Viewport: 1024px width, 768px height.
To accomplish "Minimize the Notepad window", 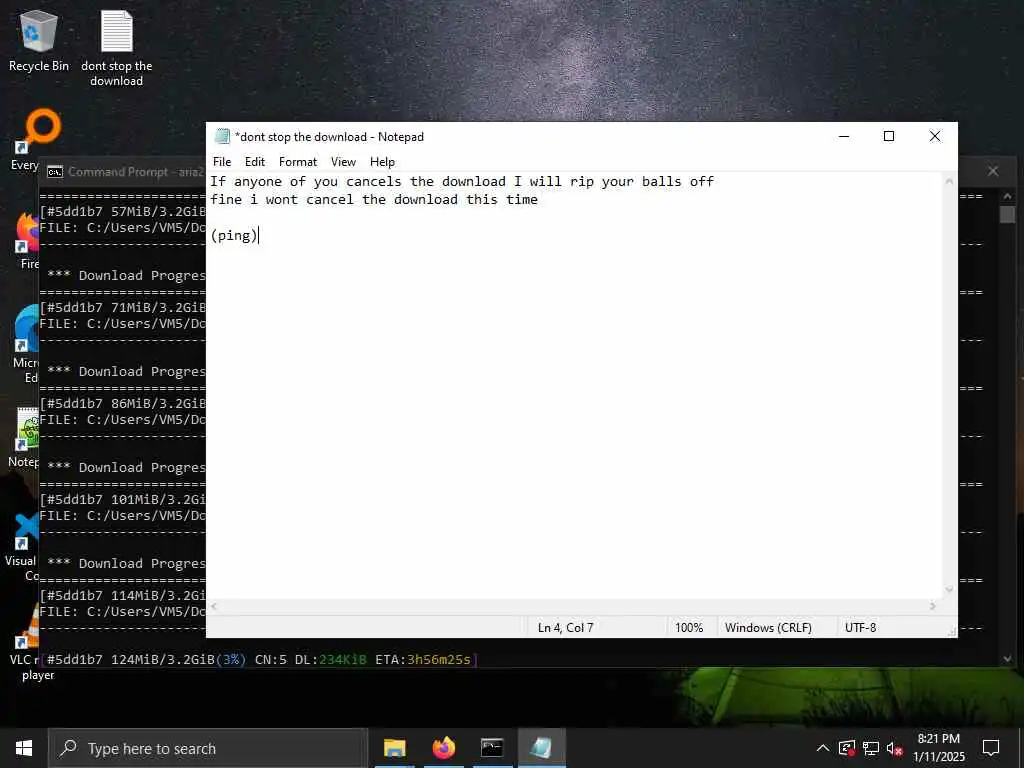I will pyautogui.click(x=844, y=136).
